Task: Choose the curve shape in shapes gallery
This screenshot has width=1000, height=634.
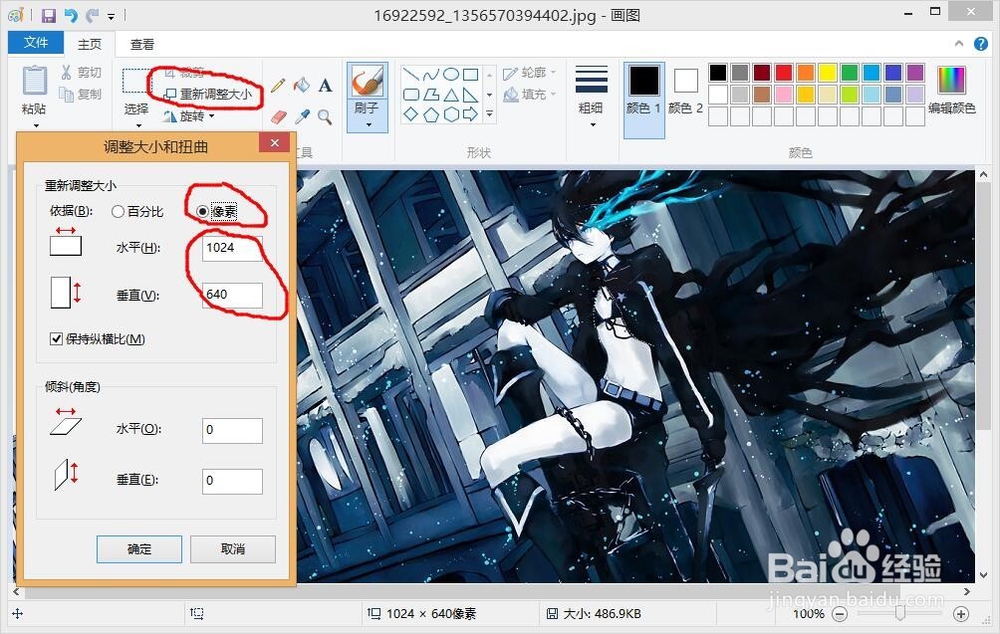Action: click(x=431, y=75)
